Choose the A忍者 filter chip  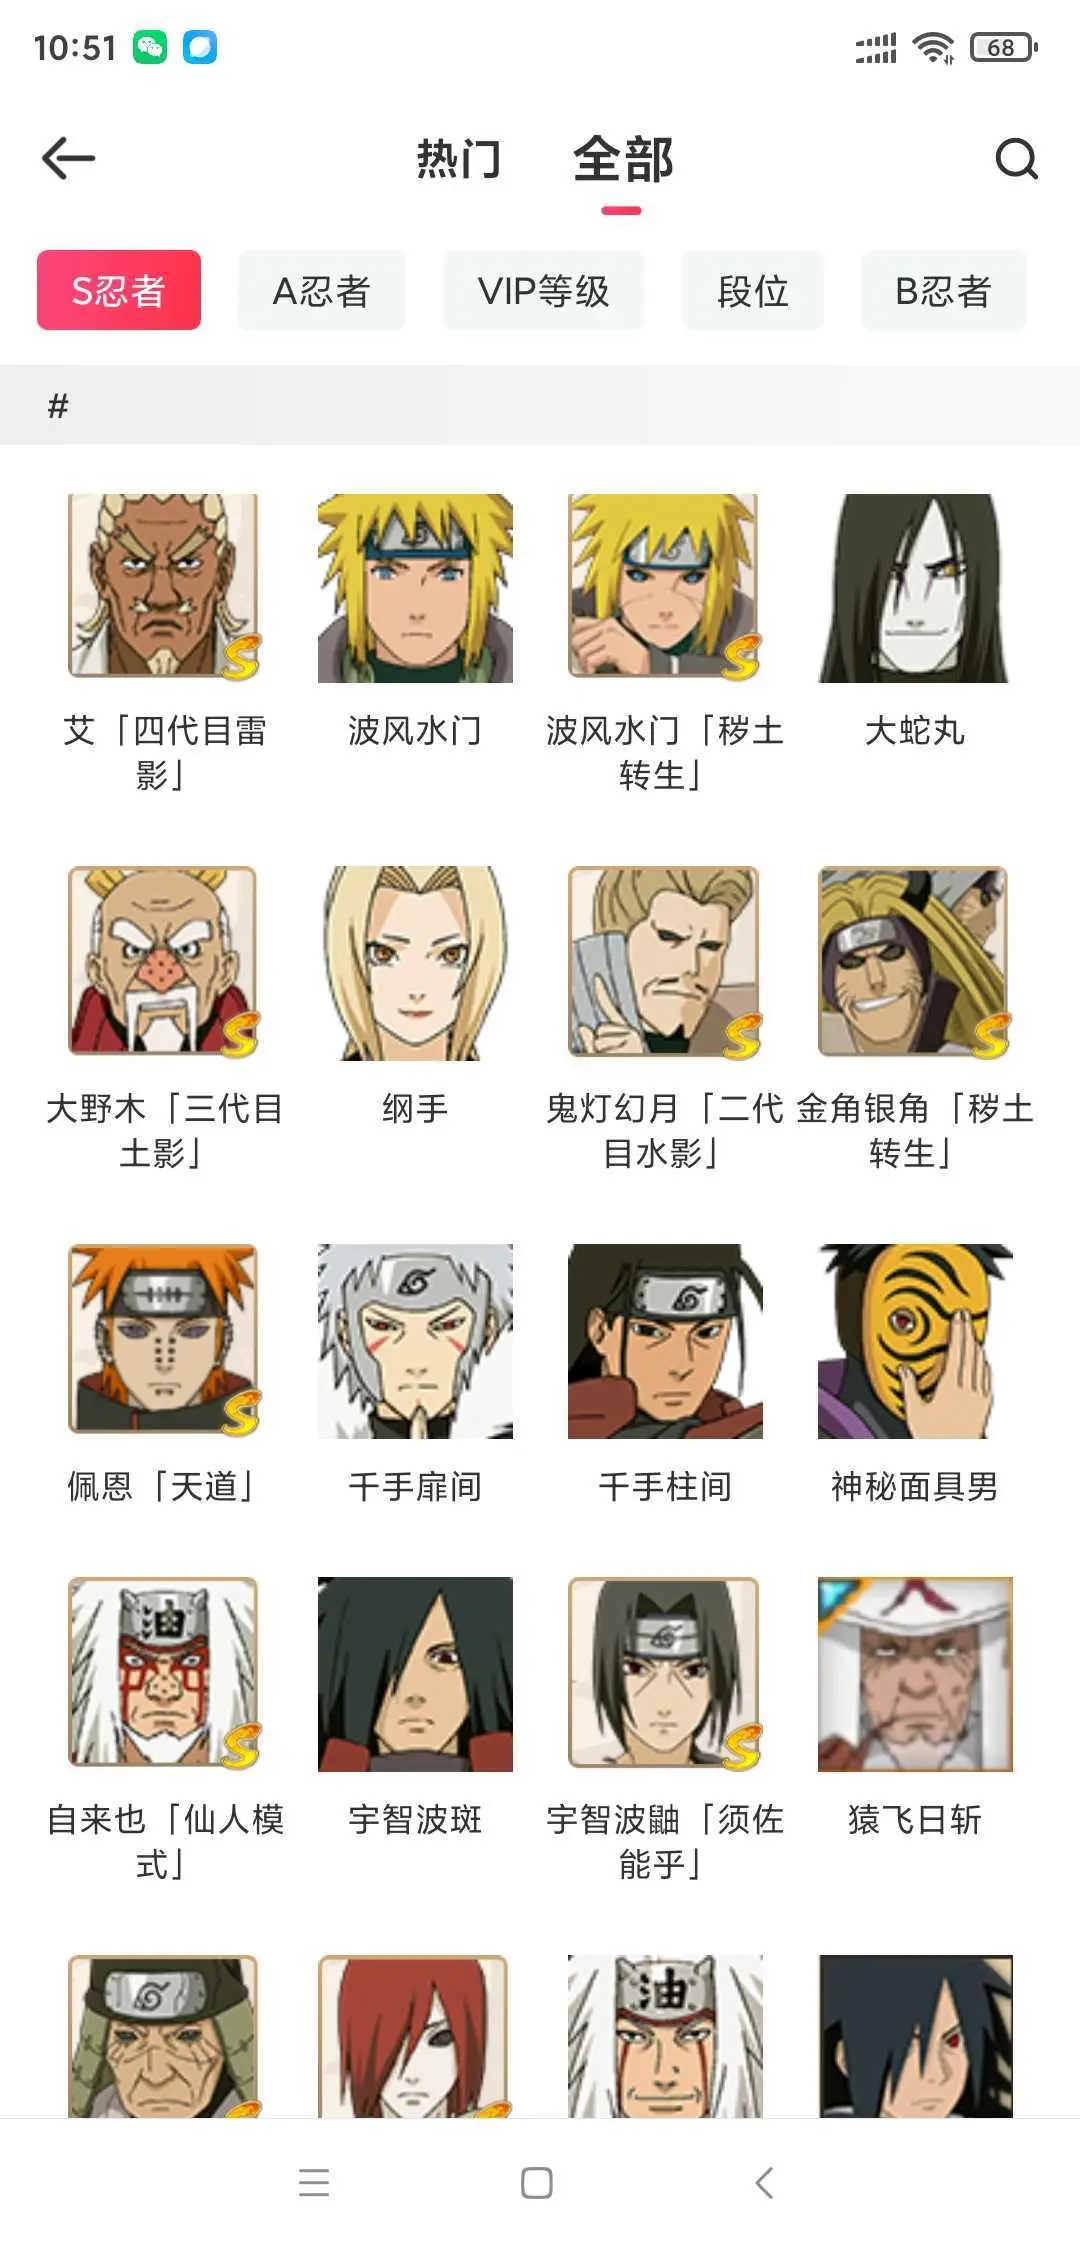point(322,290)
